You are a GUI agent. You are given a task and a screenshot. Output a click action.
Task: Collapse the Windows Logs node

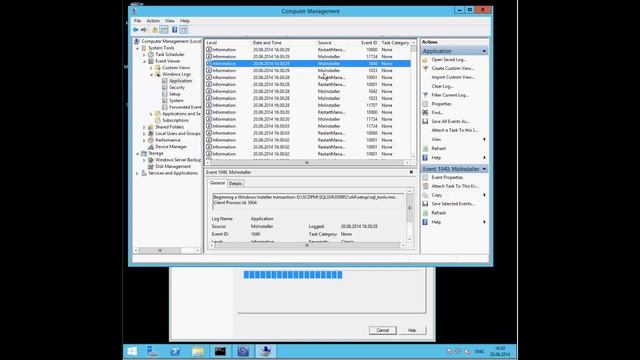pos(151,74)
